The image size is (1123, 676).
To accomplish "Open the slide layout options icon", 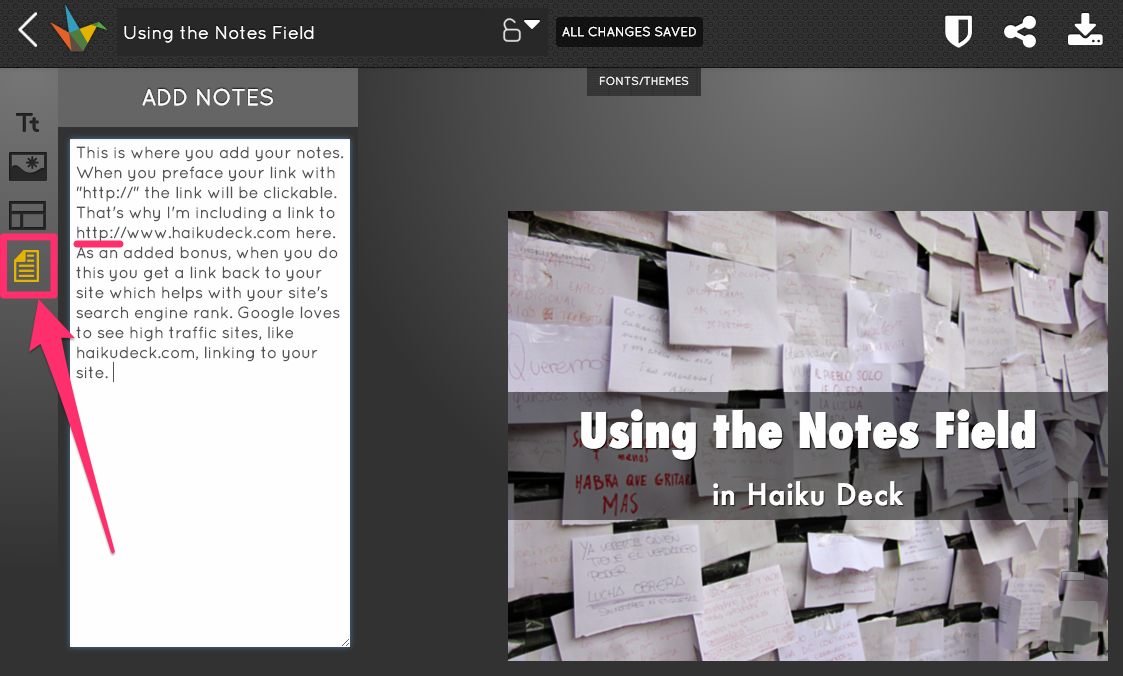I will tap(28, 215).
